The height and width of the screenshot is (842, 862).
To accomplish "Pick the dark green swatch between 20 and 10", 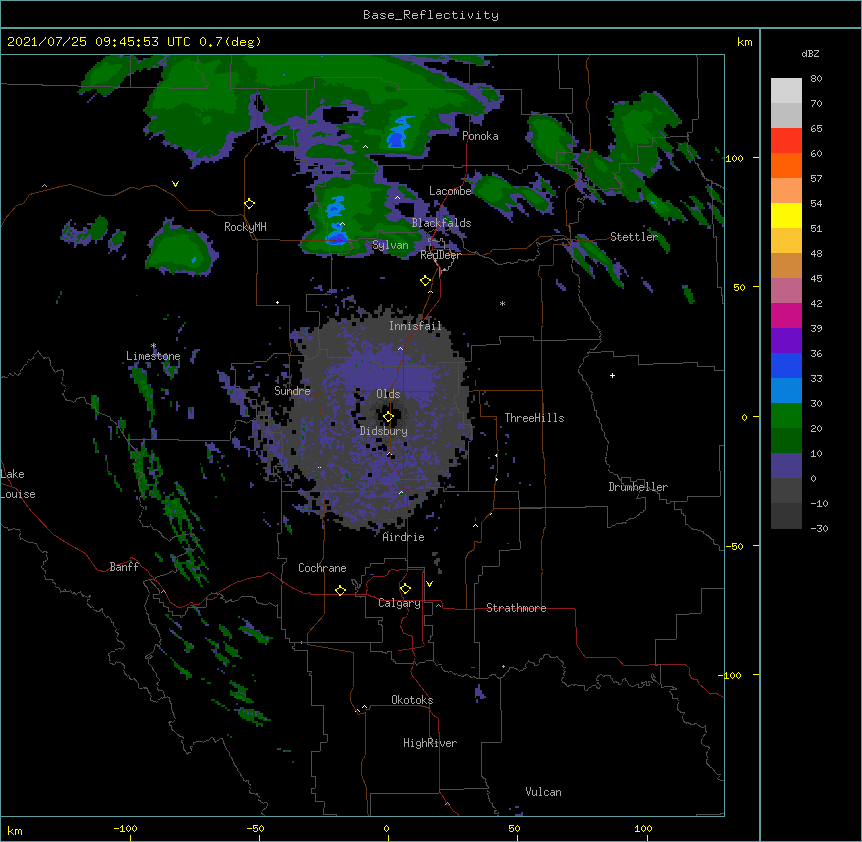I will click(786, 441).
